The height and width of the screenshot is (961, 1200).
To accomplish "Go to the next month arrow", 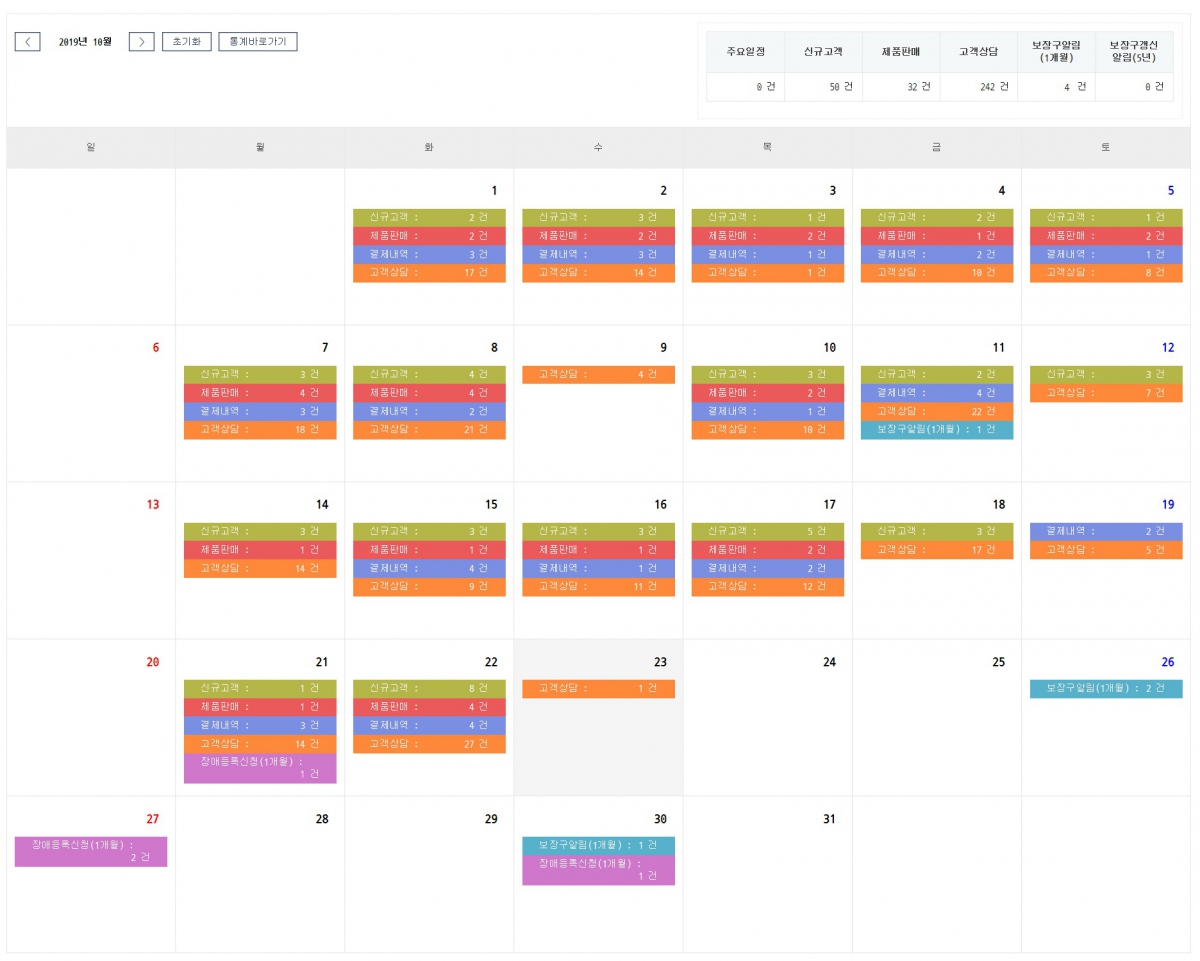I will point(141,42).
